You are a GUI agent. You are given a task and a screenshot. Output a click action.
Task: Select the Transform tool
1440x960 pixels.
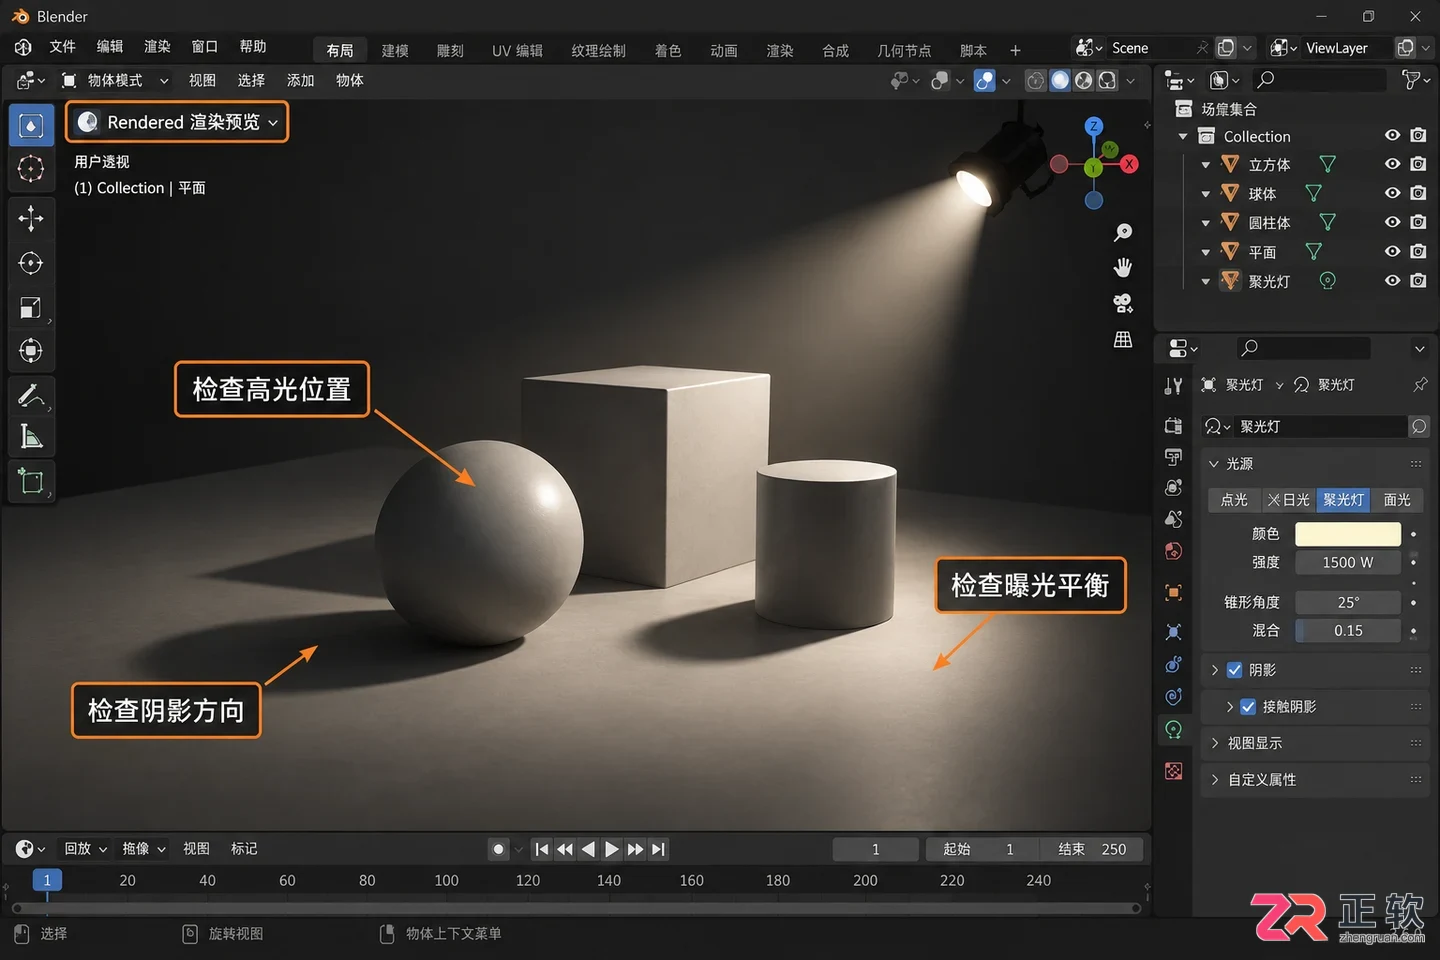[x=31, y=351]
